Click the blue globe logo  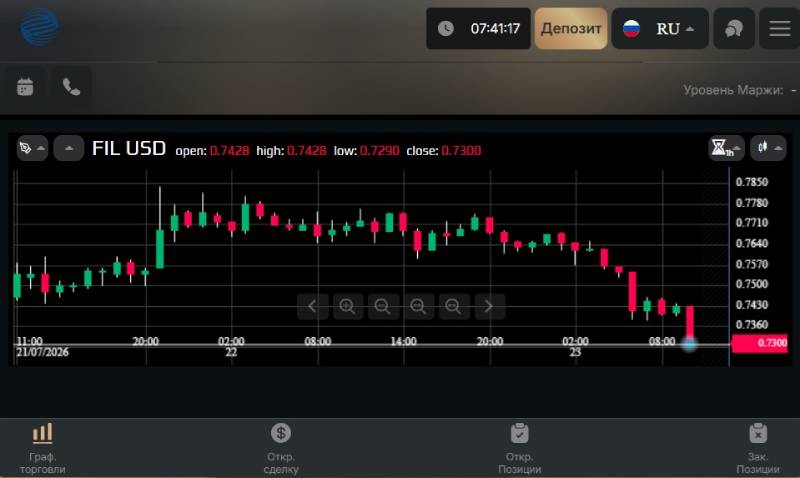point(39,28)
